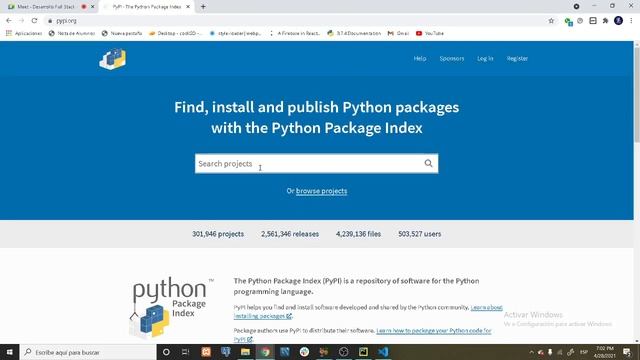Image resolution: width=640 pixels, height=360 pixels.
Task: Open PyCharm from the taskbar
Action: (x=363, y=352)
